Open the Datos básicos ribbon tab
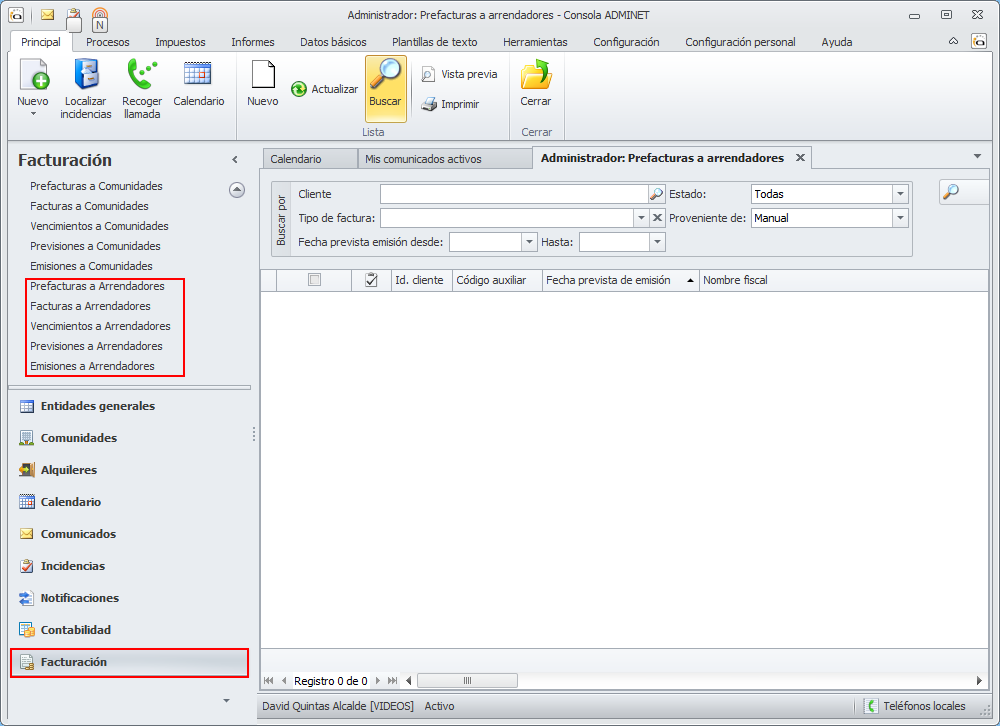Viewport: 1000px width, 726px height. pyautogui.click(x=334, y=42)
